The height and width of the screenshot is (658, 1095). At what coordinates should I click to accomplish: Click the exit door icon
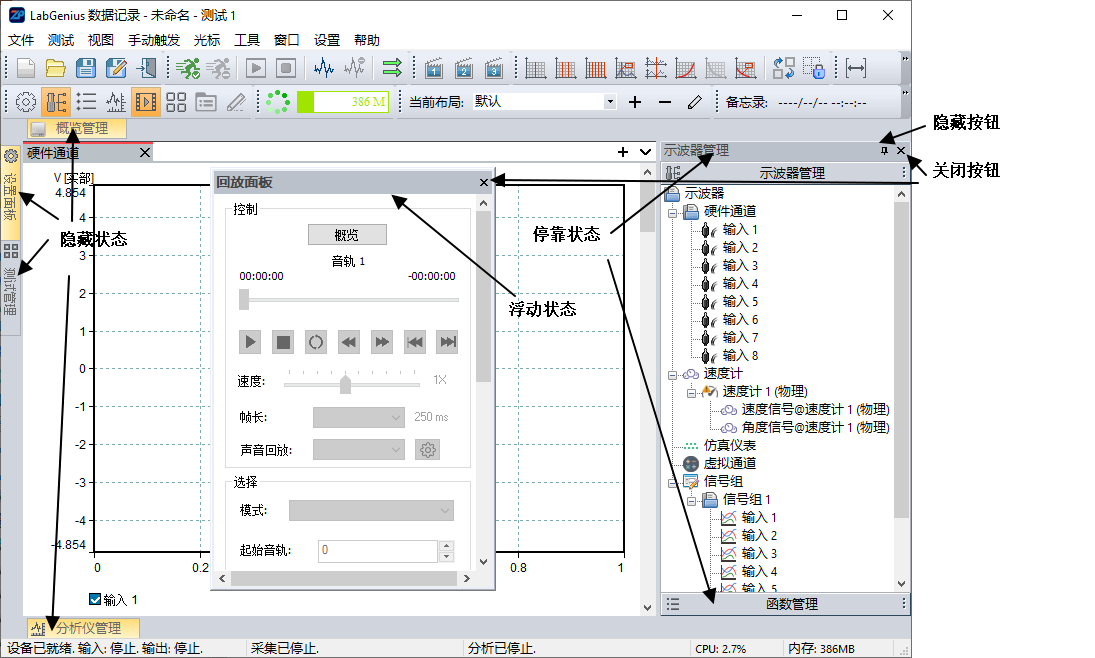(x=147, y=68)
